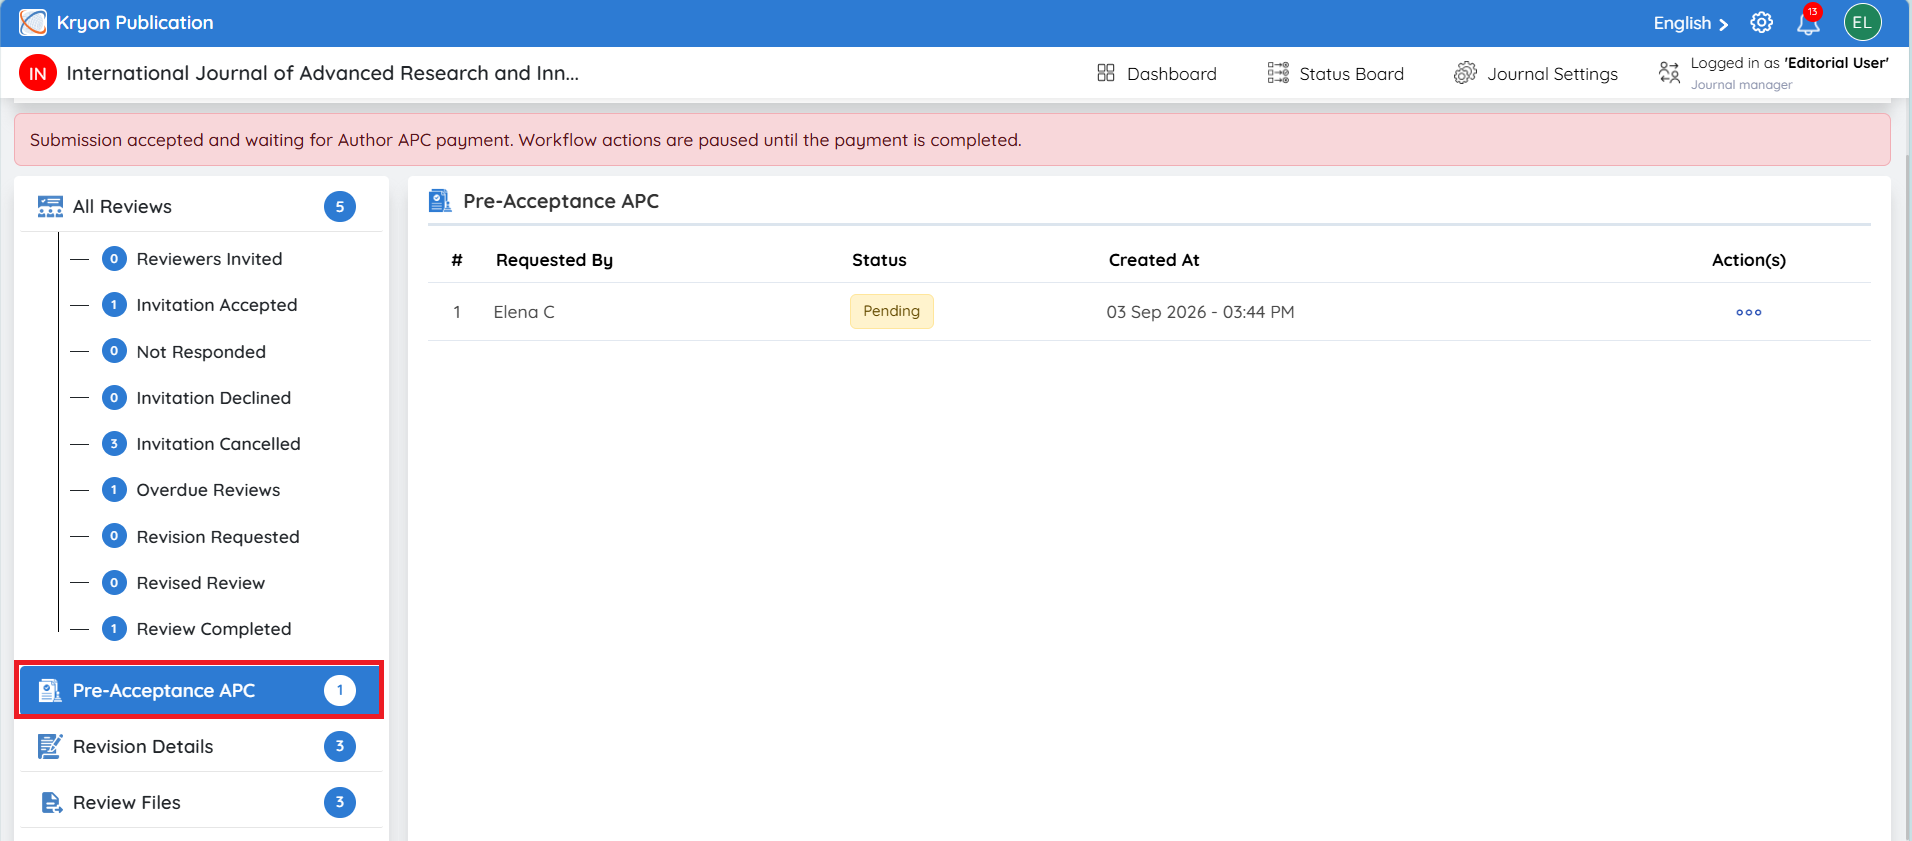
Task: Open the notifications bell icon
Action: pos(1809,22)
